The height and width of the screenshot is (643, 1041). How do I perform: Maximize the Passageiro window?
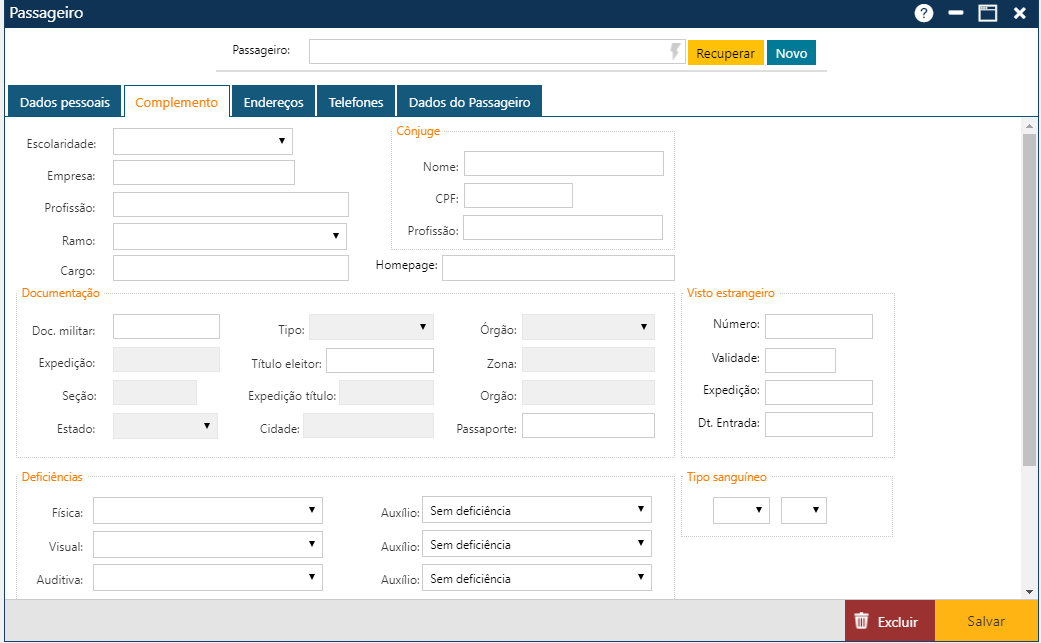[988, 13]
